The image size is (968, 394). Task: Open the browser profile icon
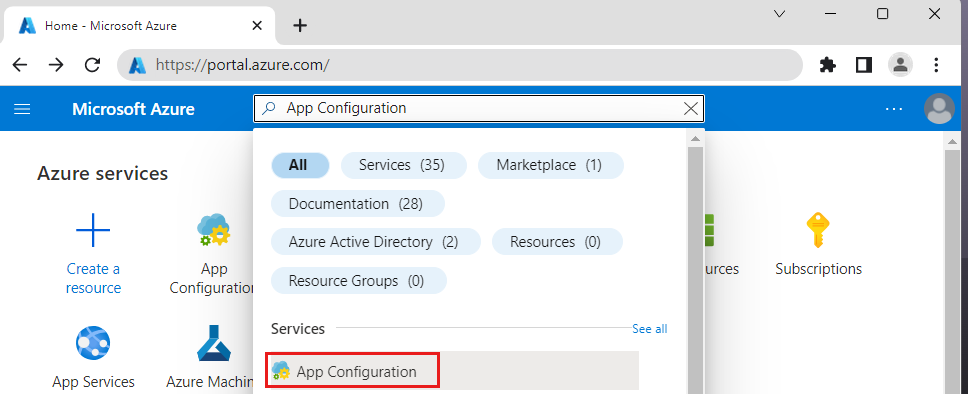point(900,65)
